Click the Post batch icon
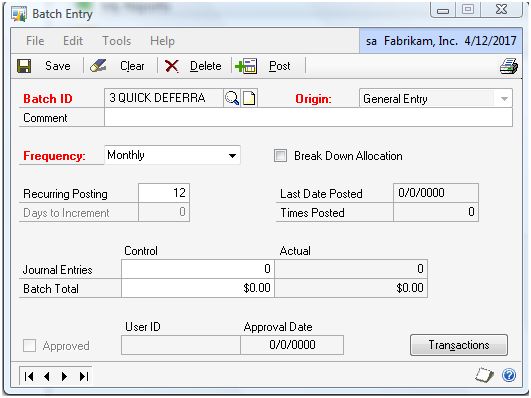The width and height of the screenshot is (531, 398). click(x=246, y=66)
